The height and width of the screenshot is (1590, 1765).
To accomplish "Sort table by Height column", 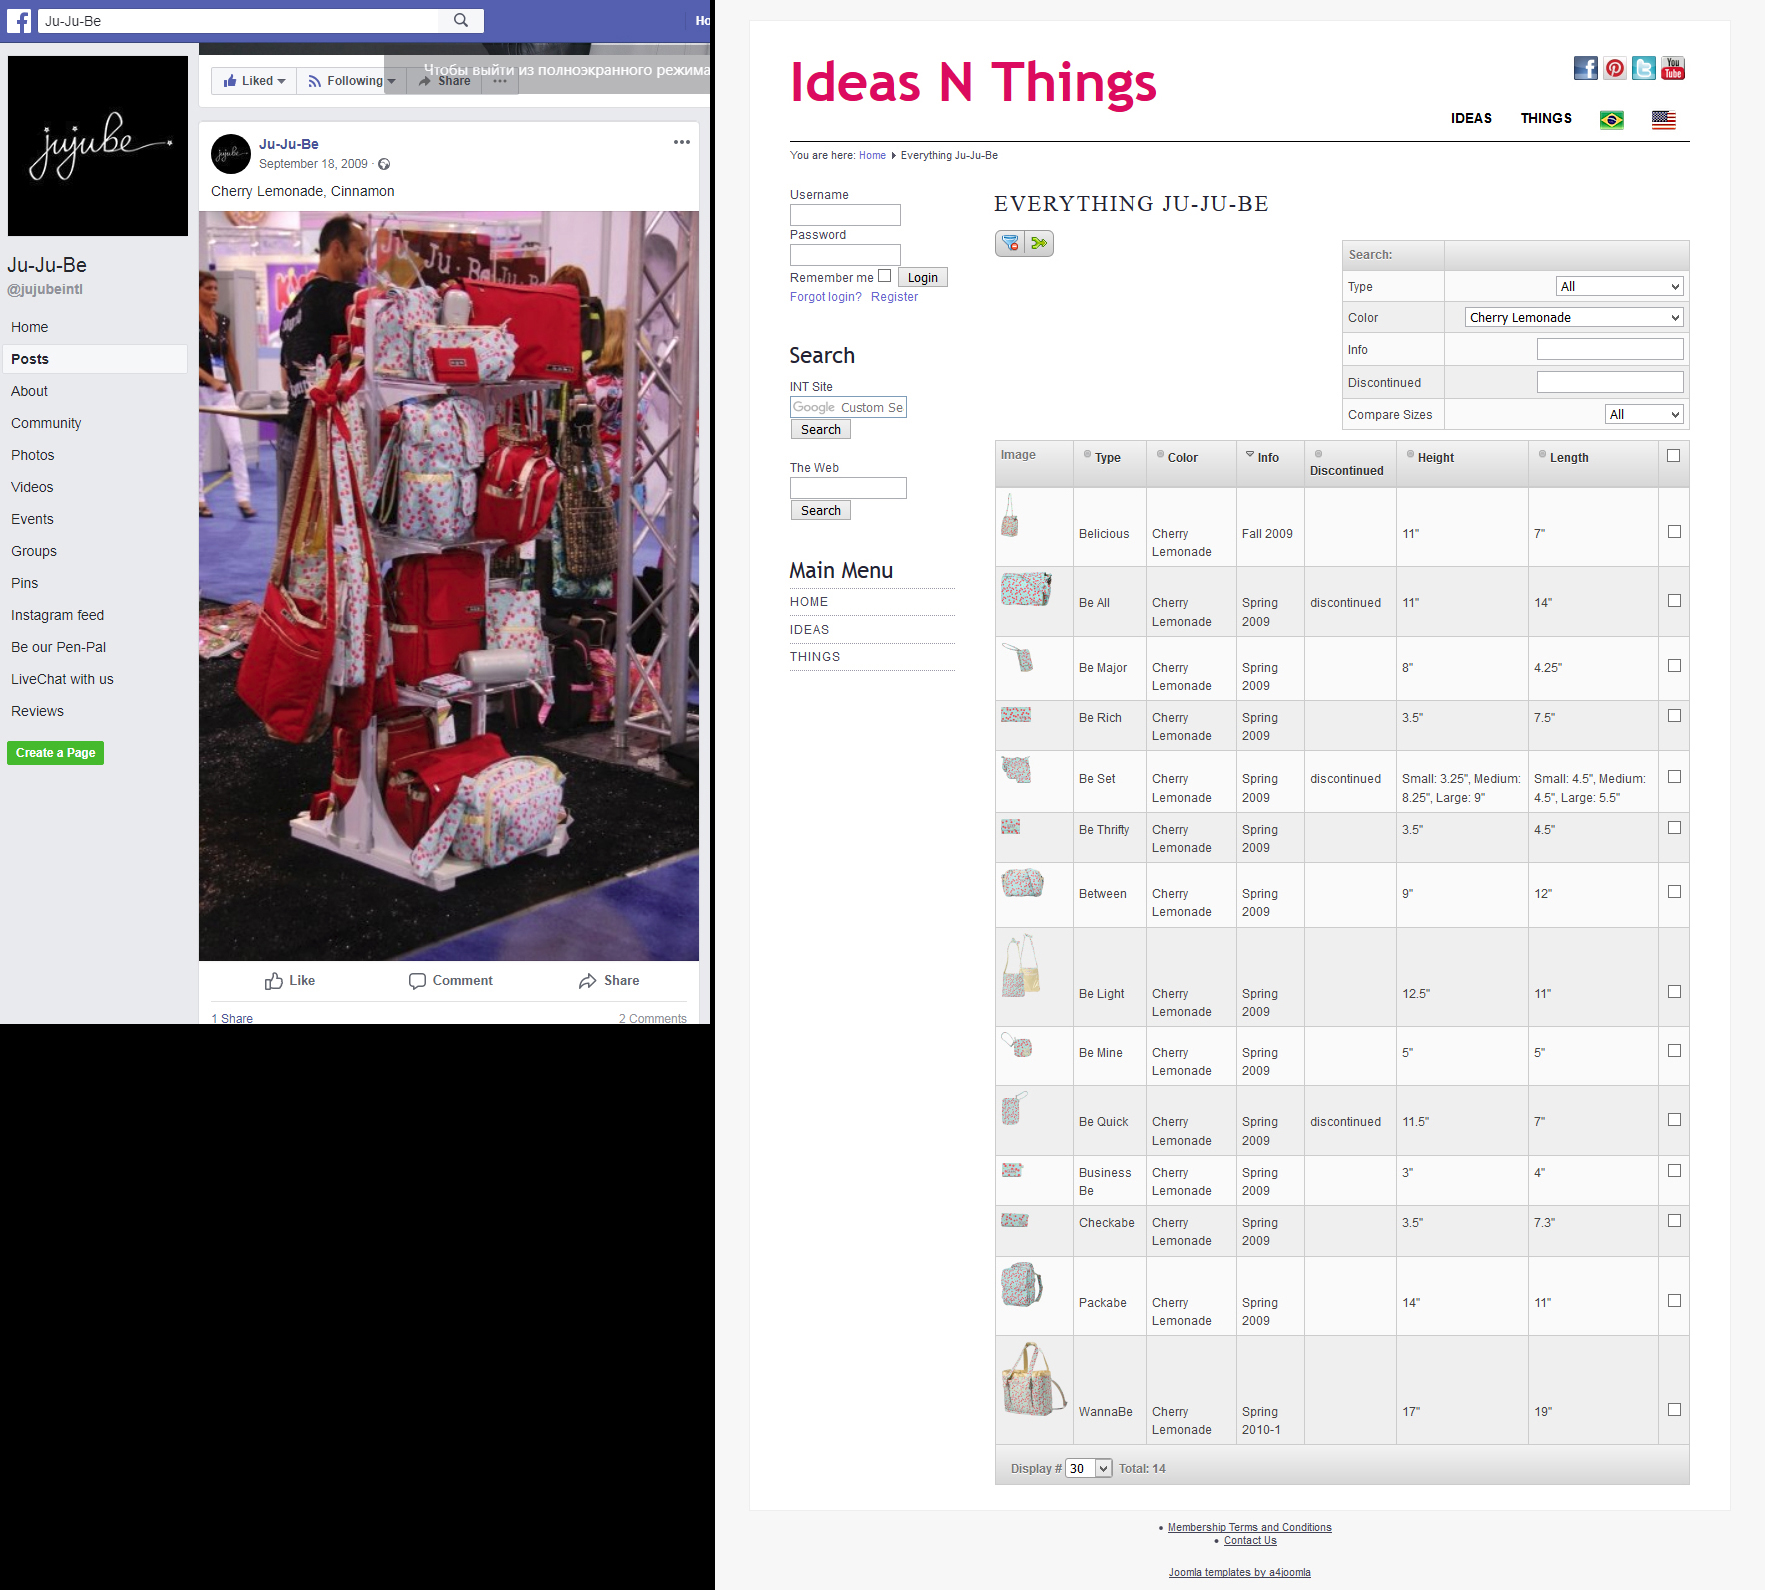I will [1435, 457].
